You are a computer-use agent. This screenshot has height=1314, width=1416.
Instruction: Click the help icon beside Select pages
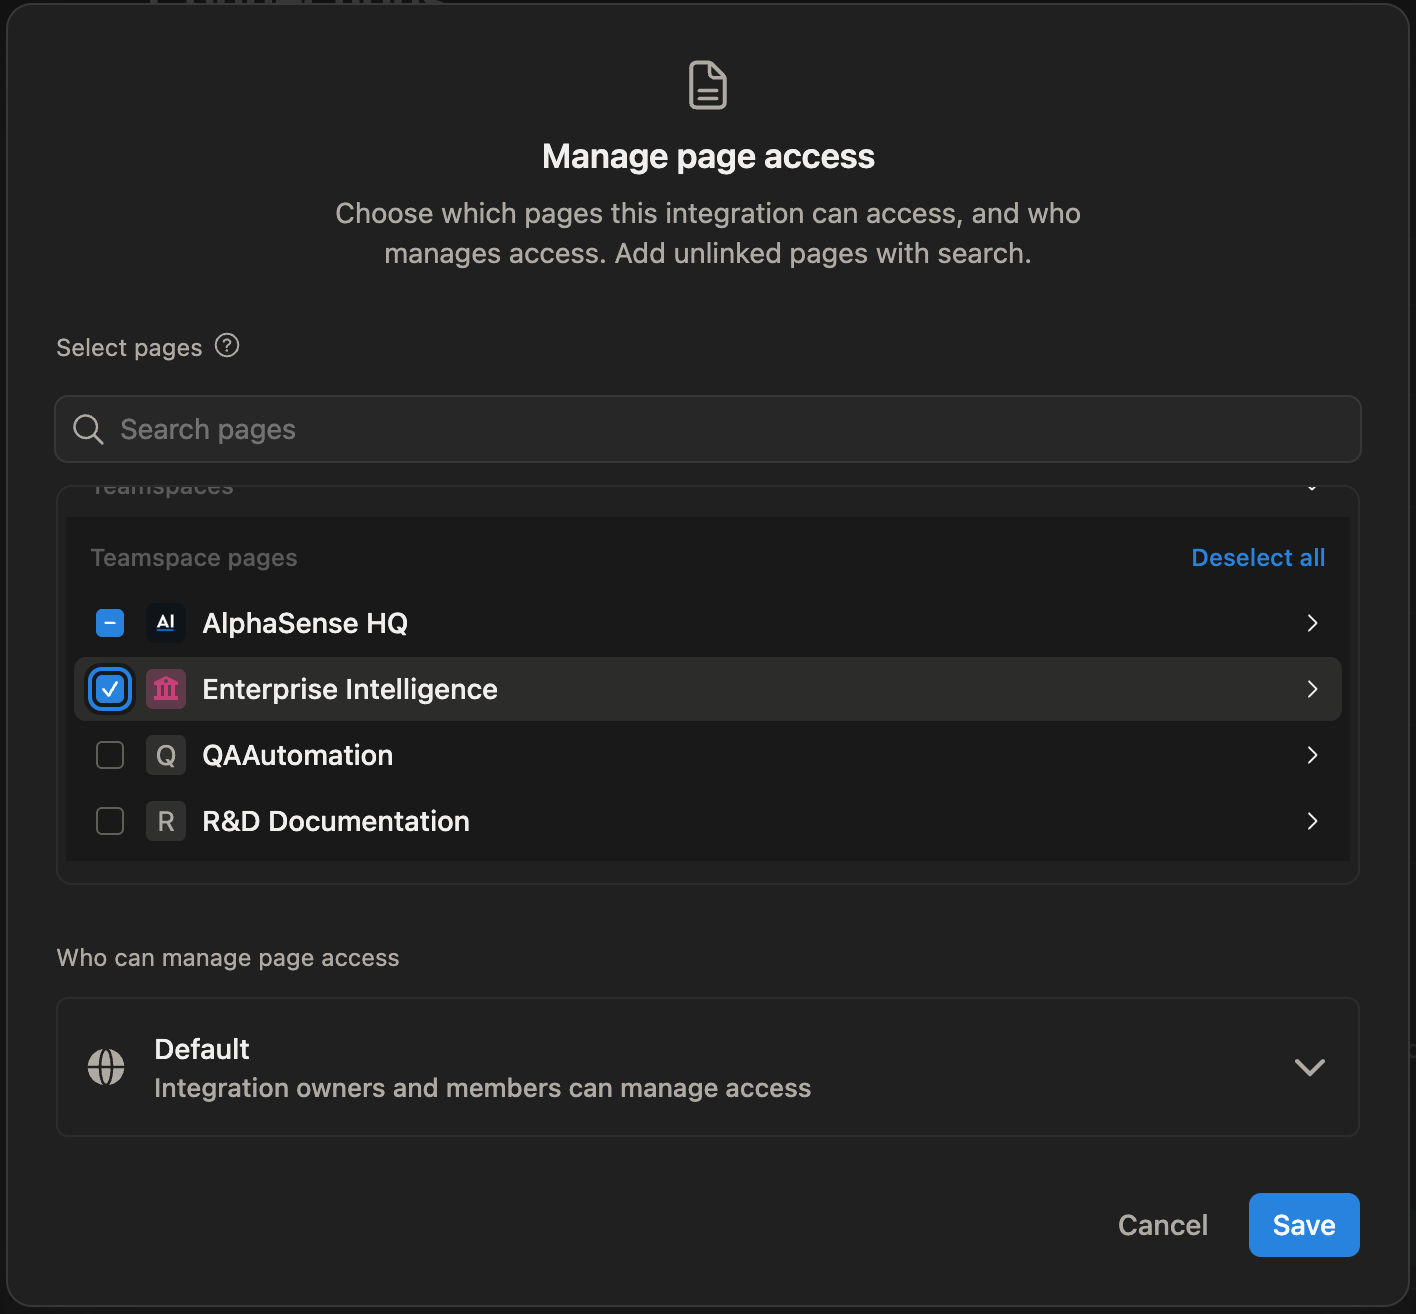pos(227,346)
